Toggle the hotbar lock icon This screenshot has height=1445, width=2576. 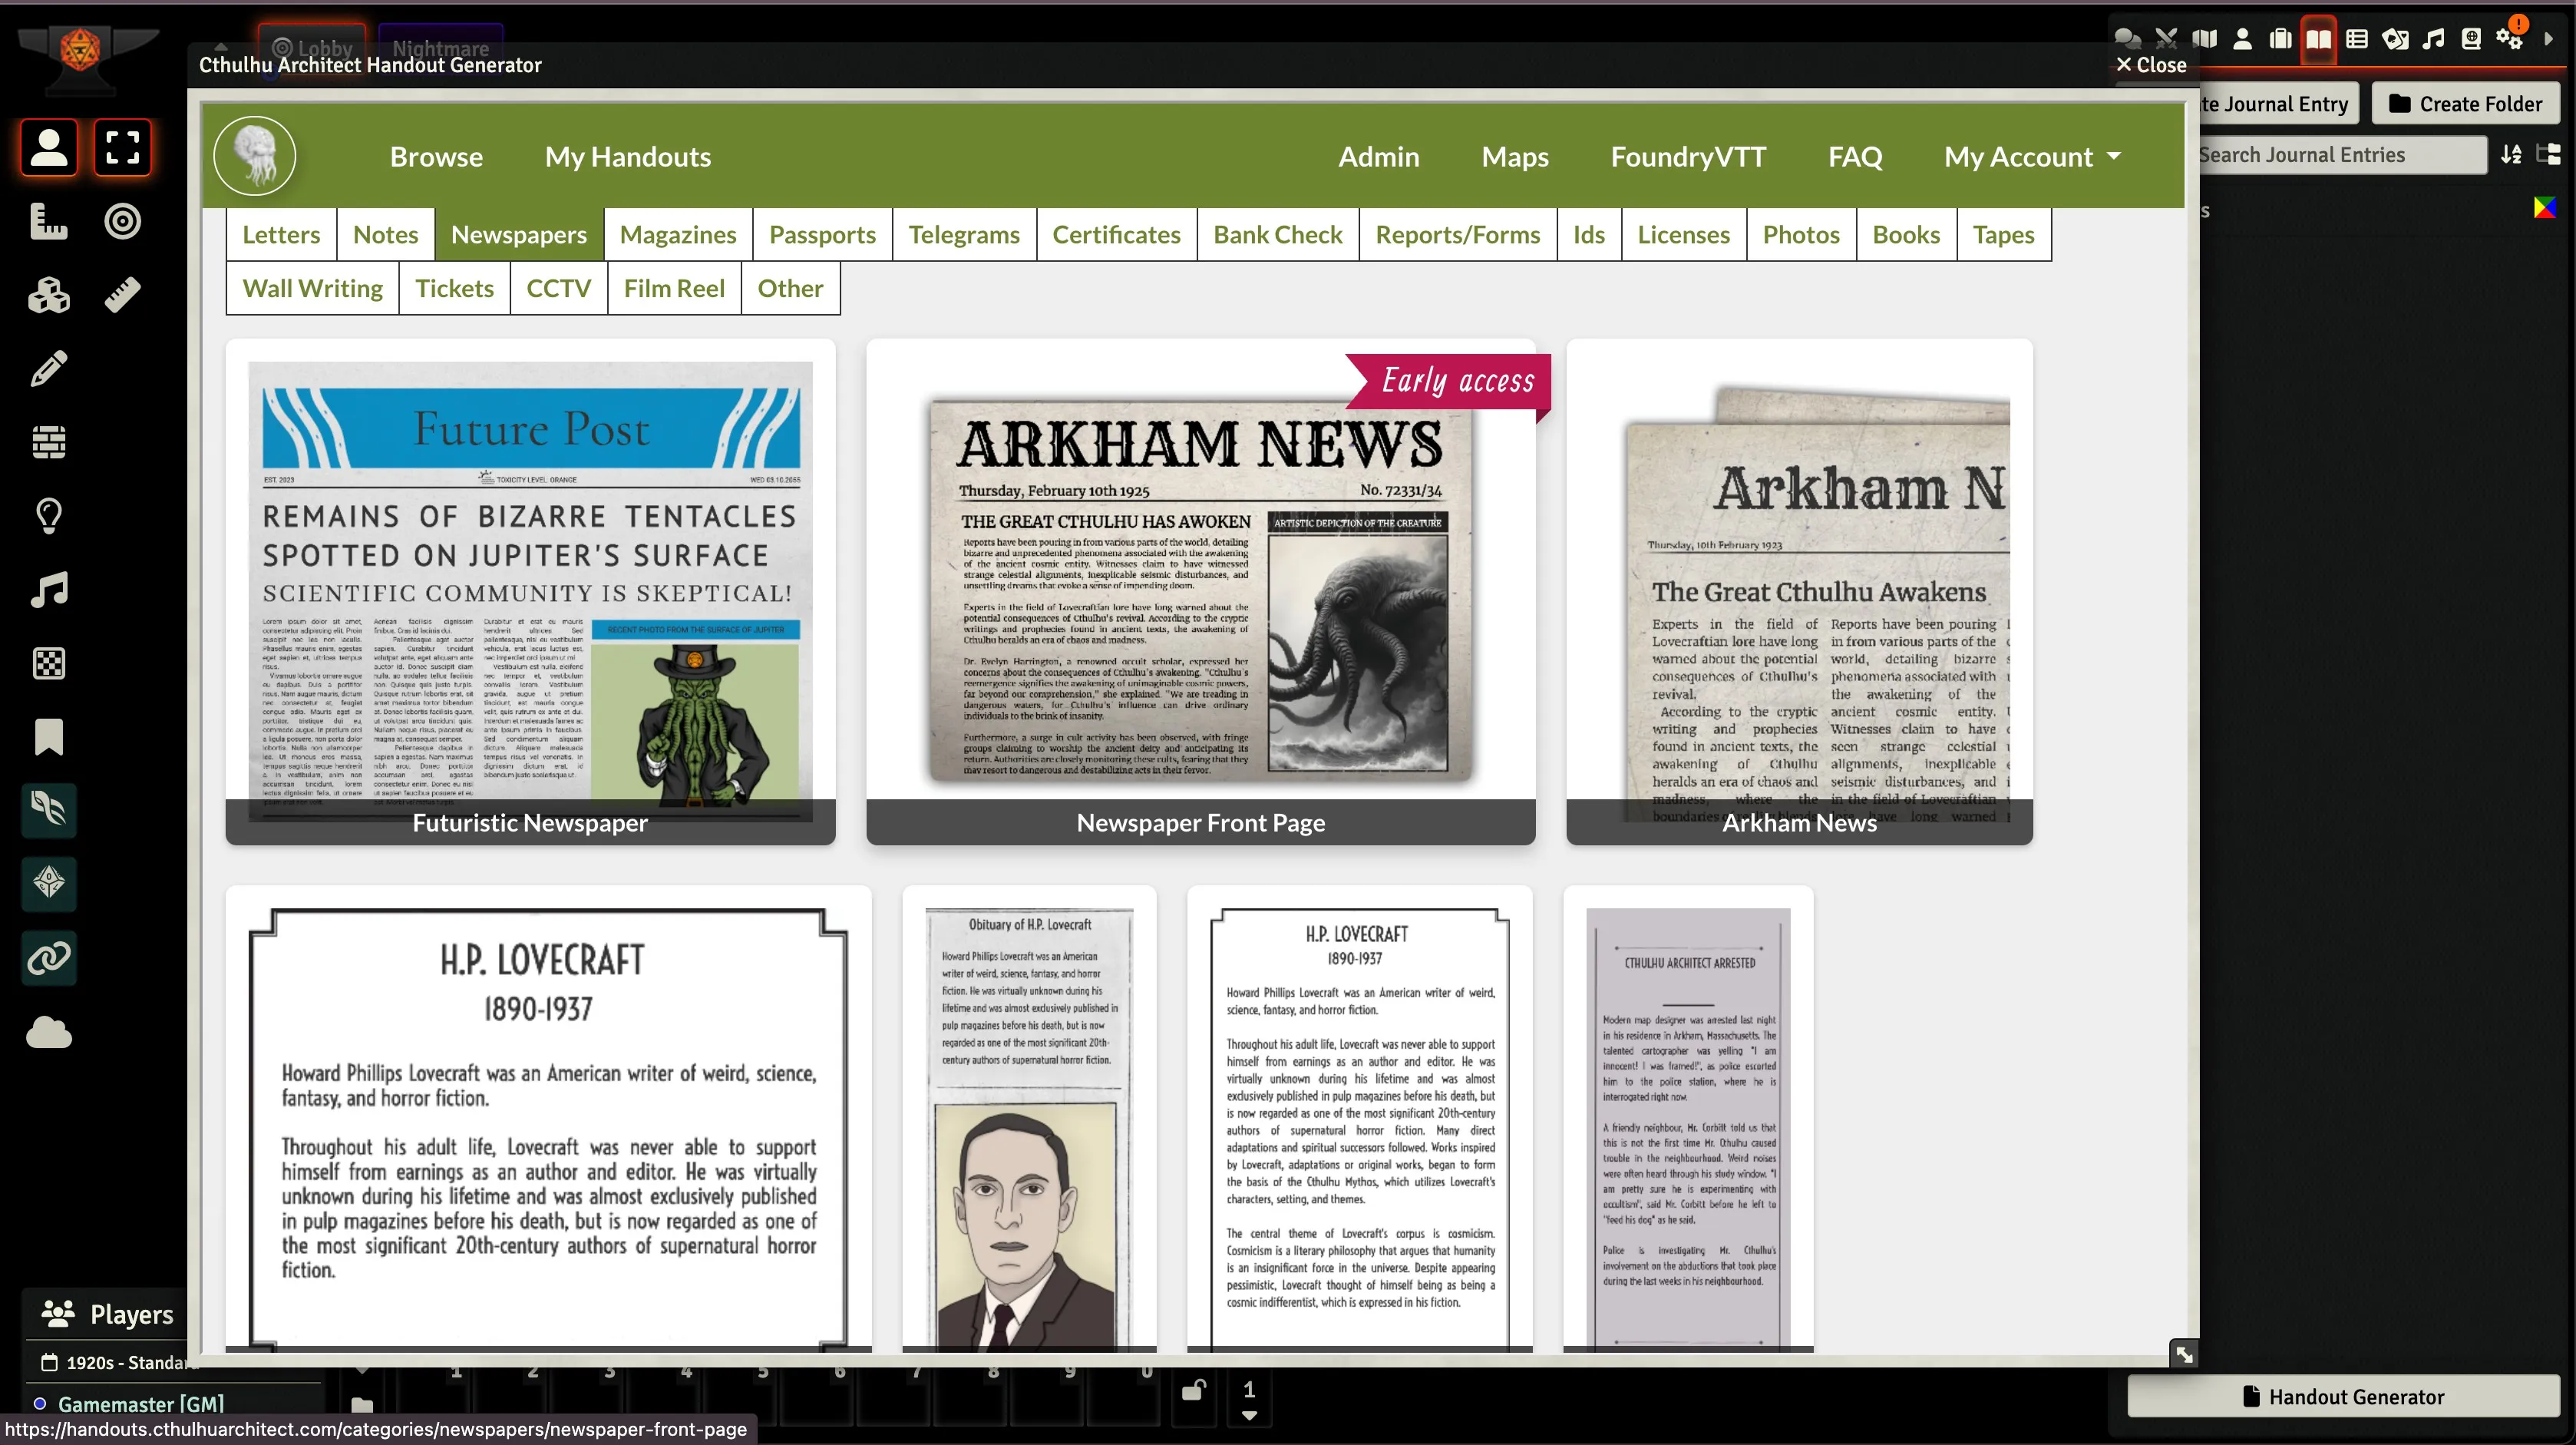click(x=1193, y=1390)
